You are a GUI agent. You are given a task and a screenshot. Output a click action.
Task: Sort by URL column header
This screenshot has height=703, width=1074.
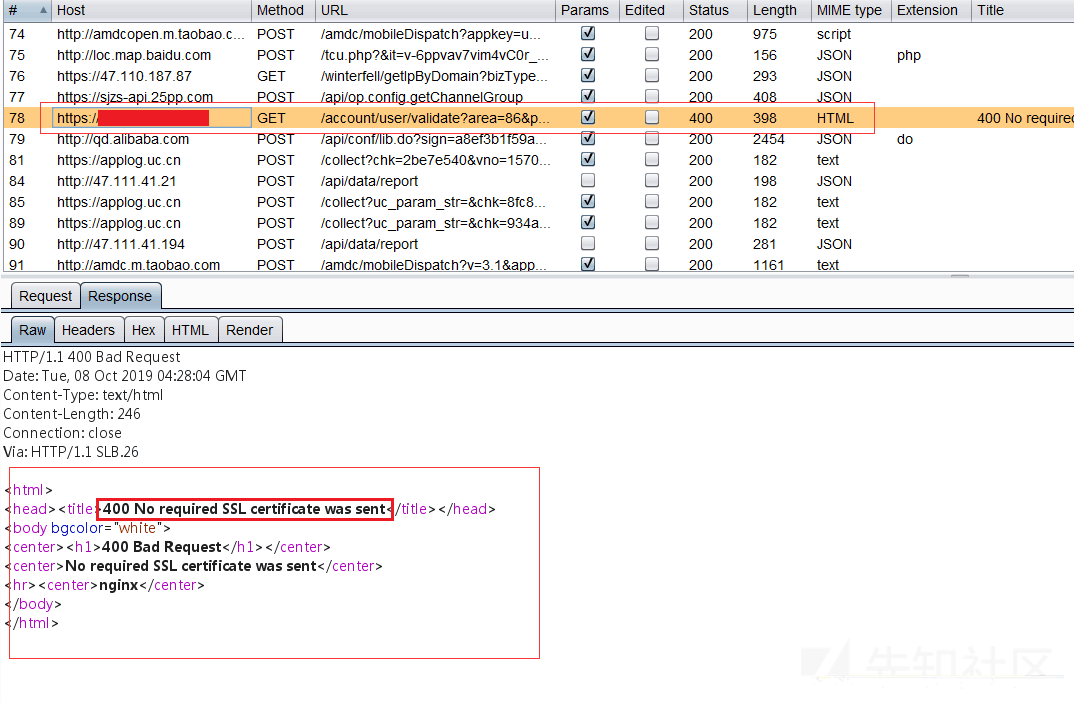pyautogui.click(x=435, y=10)
